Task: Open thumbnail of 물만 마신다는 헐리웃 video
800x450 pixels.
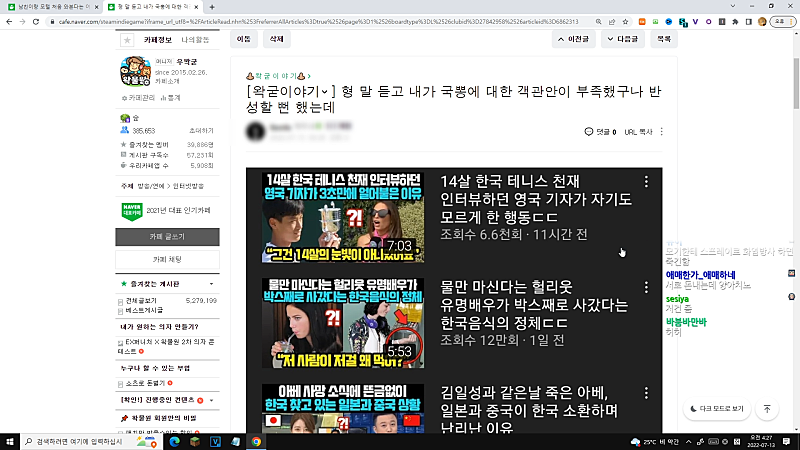Action: coord(343,323)
